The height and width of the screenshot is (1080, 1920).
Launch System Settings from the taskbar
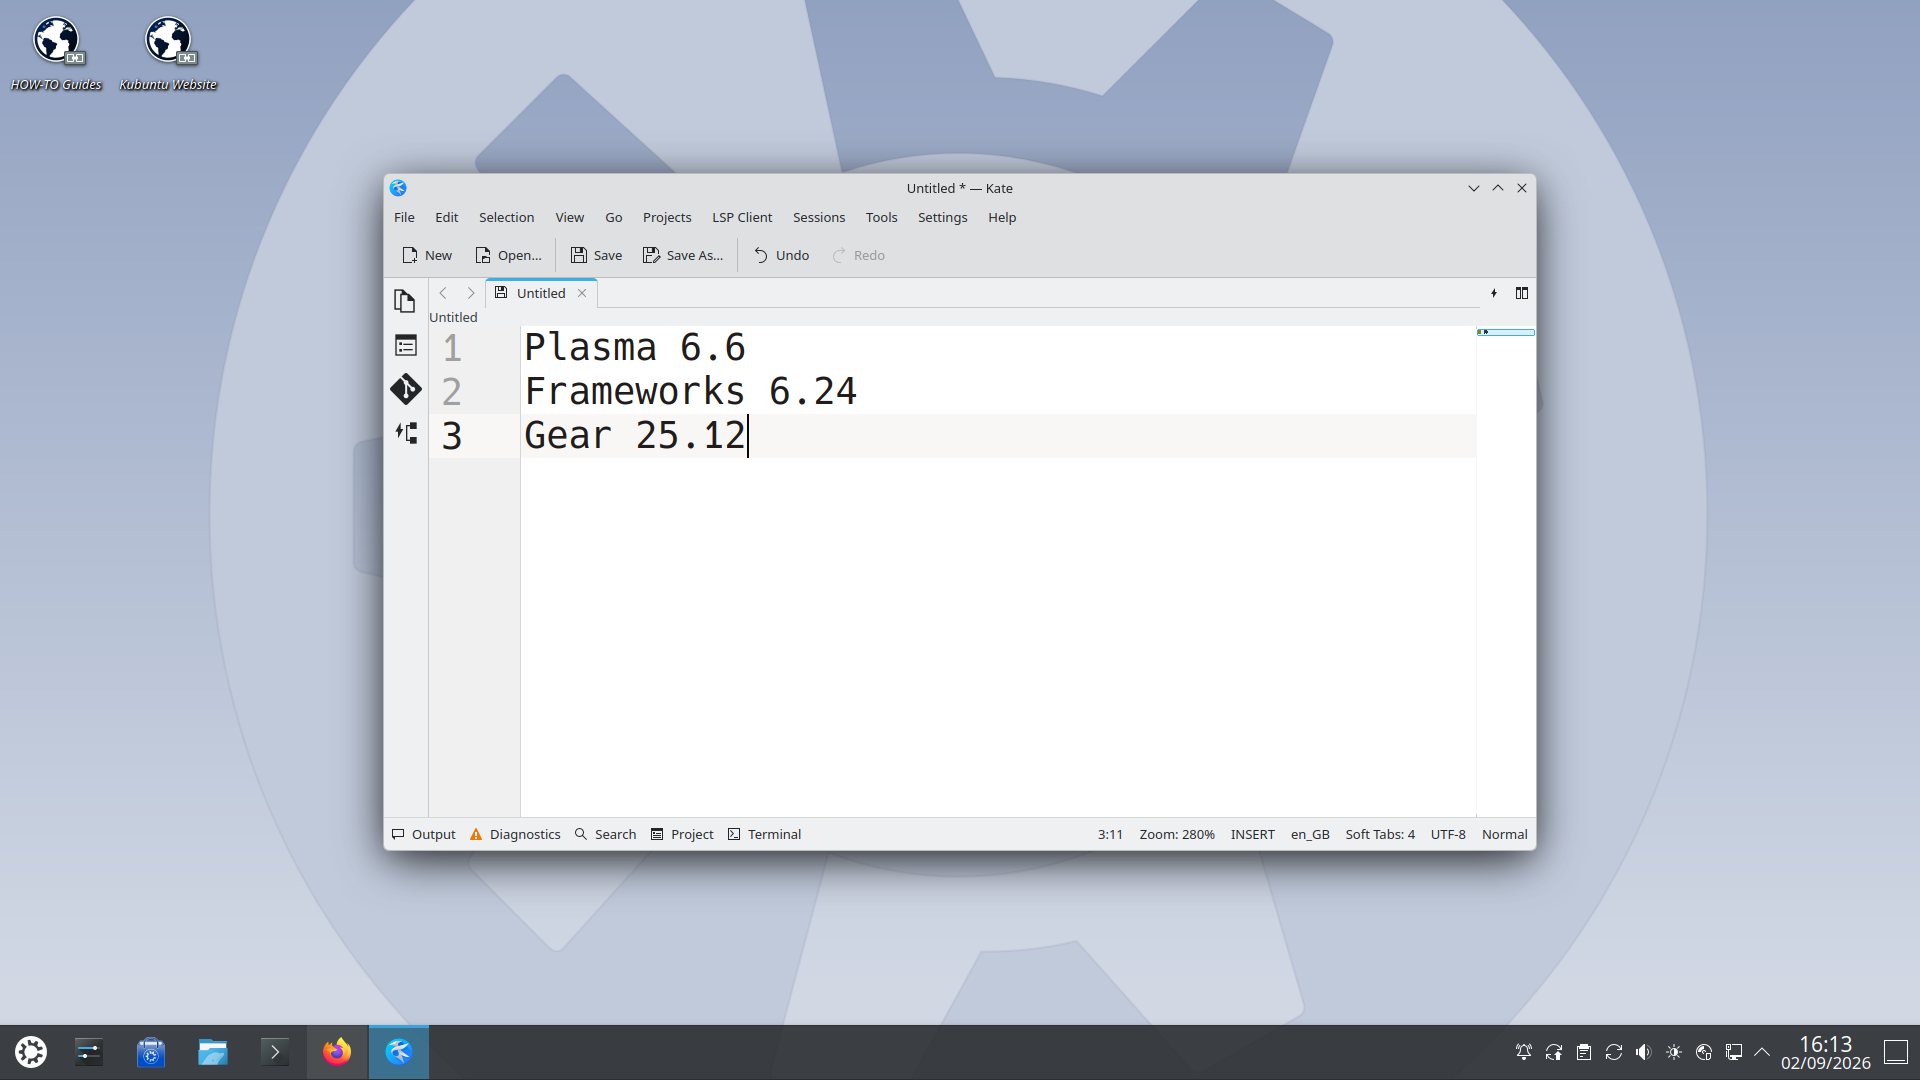pos(89,1052)
